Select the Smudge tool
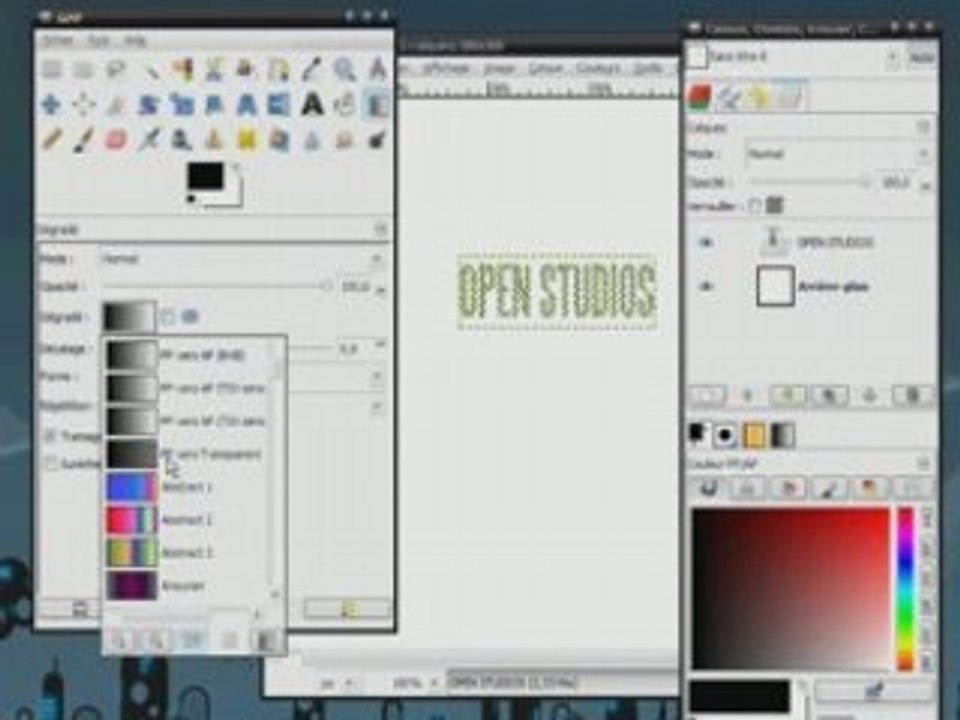Screen dimensions: 960x720 point(345,140)
